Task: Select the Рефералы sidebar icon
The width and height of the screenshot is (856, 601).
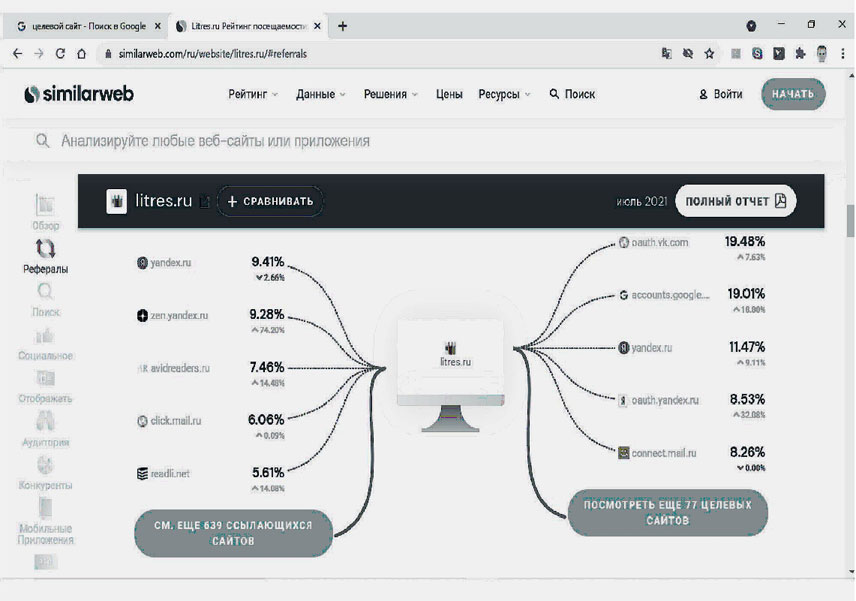Action: [x=45, y=253]
